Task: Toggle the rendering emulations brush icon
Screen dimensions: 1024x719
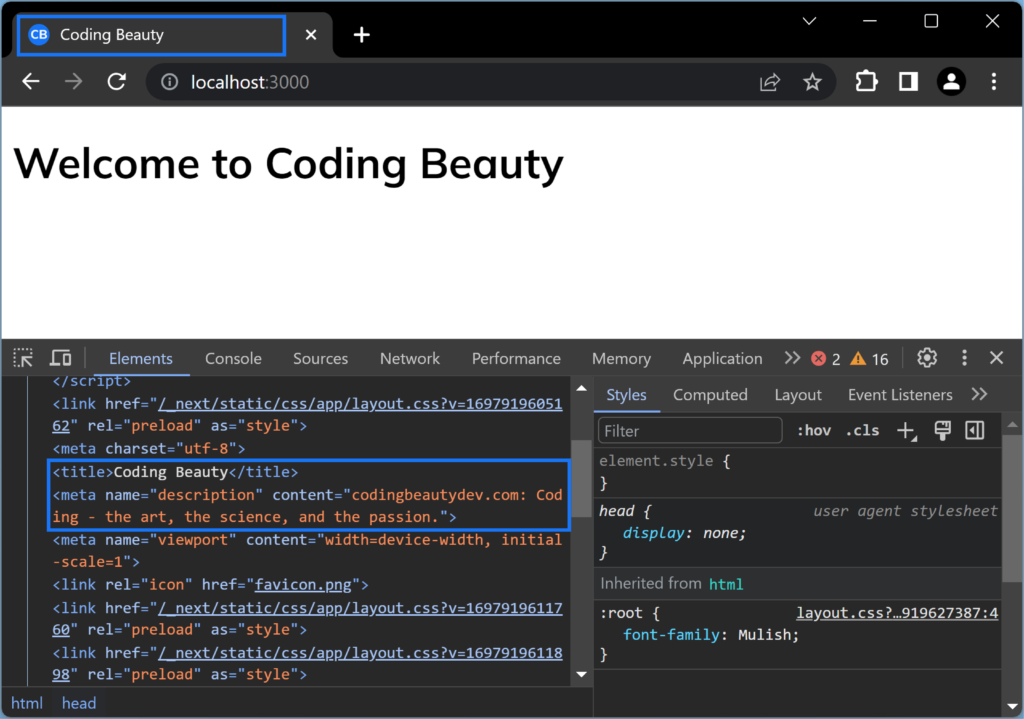Action: click(942, 430)
